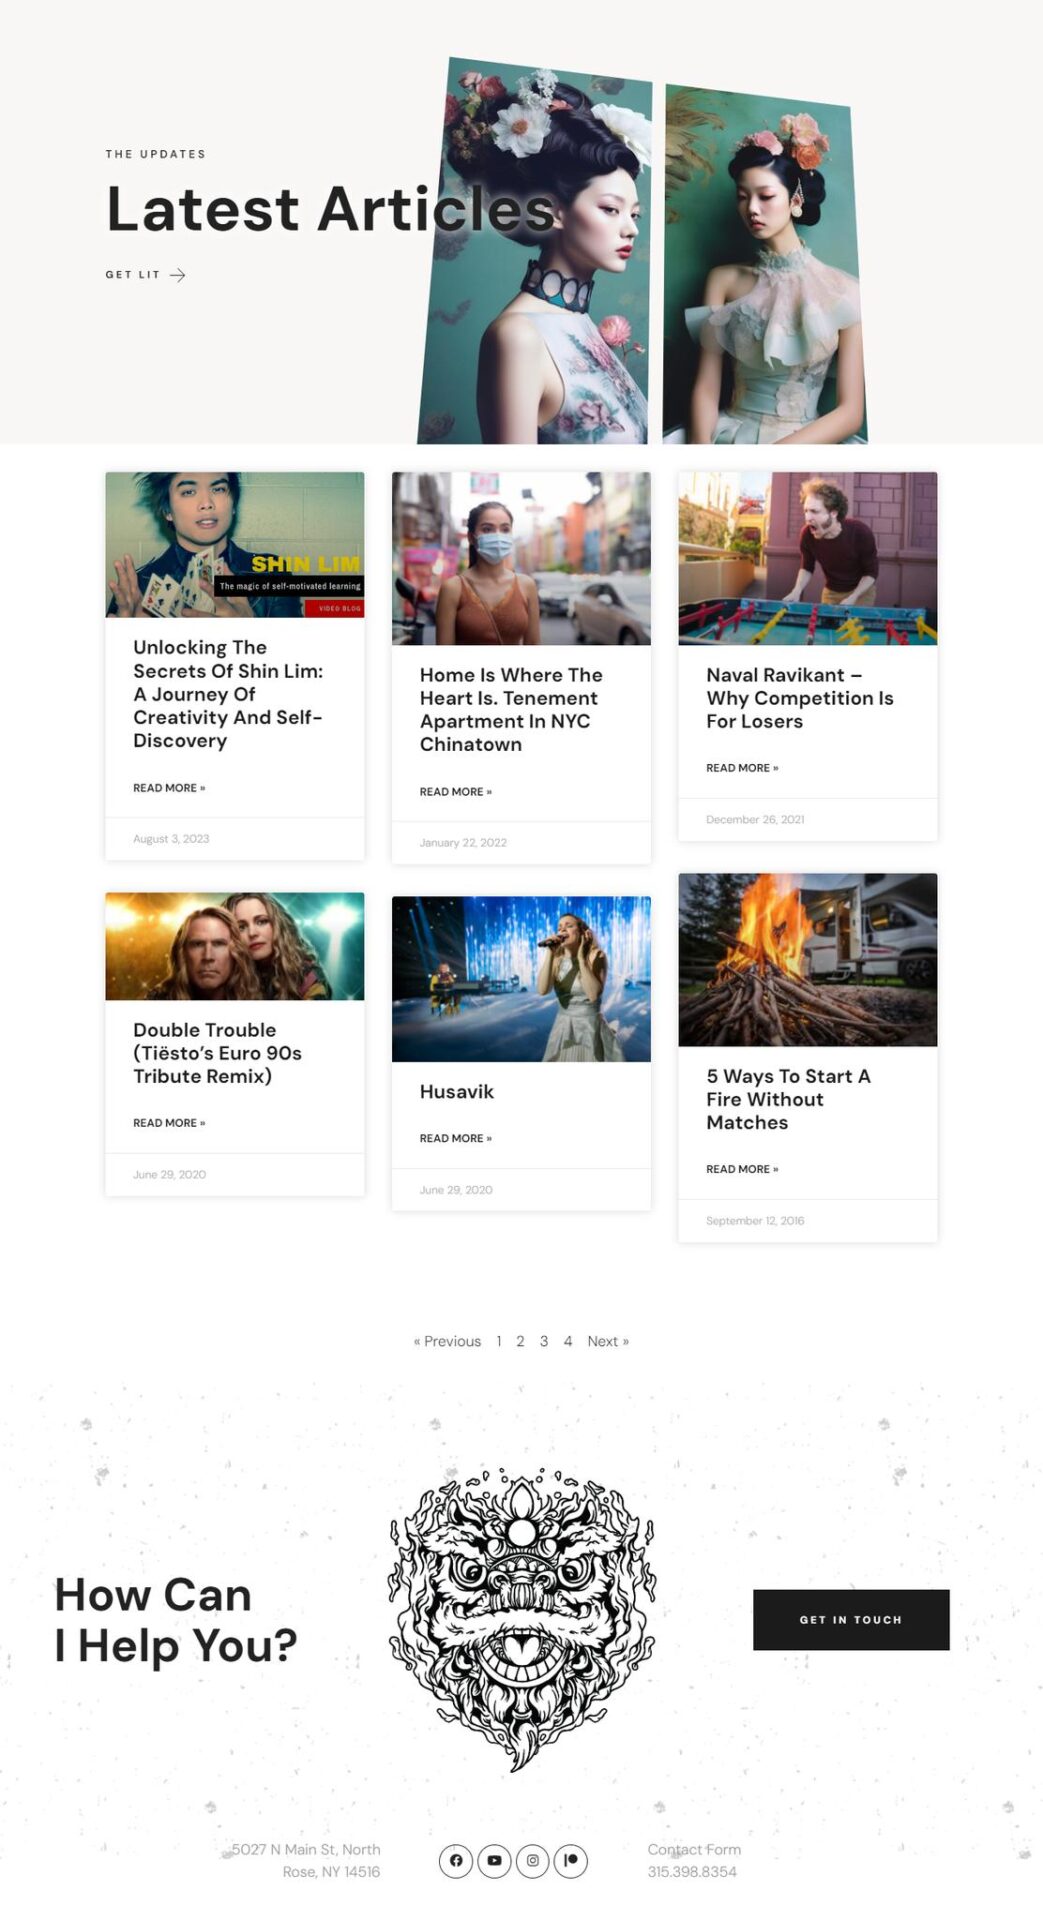Click the Next » pagination link
1043x1920 pixels.
pyautogui.click(x=608, y=1341)
